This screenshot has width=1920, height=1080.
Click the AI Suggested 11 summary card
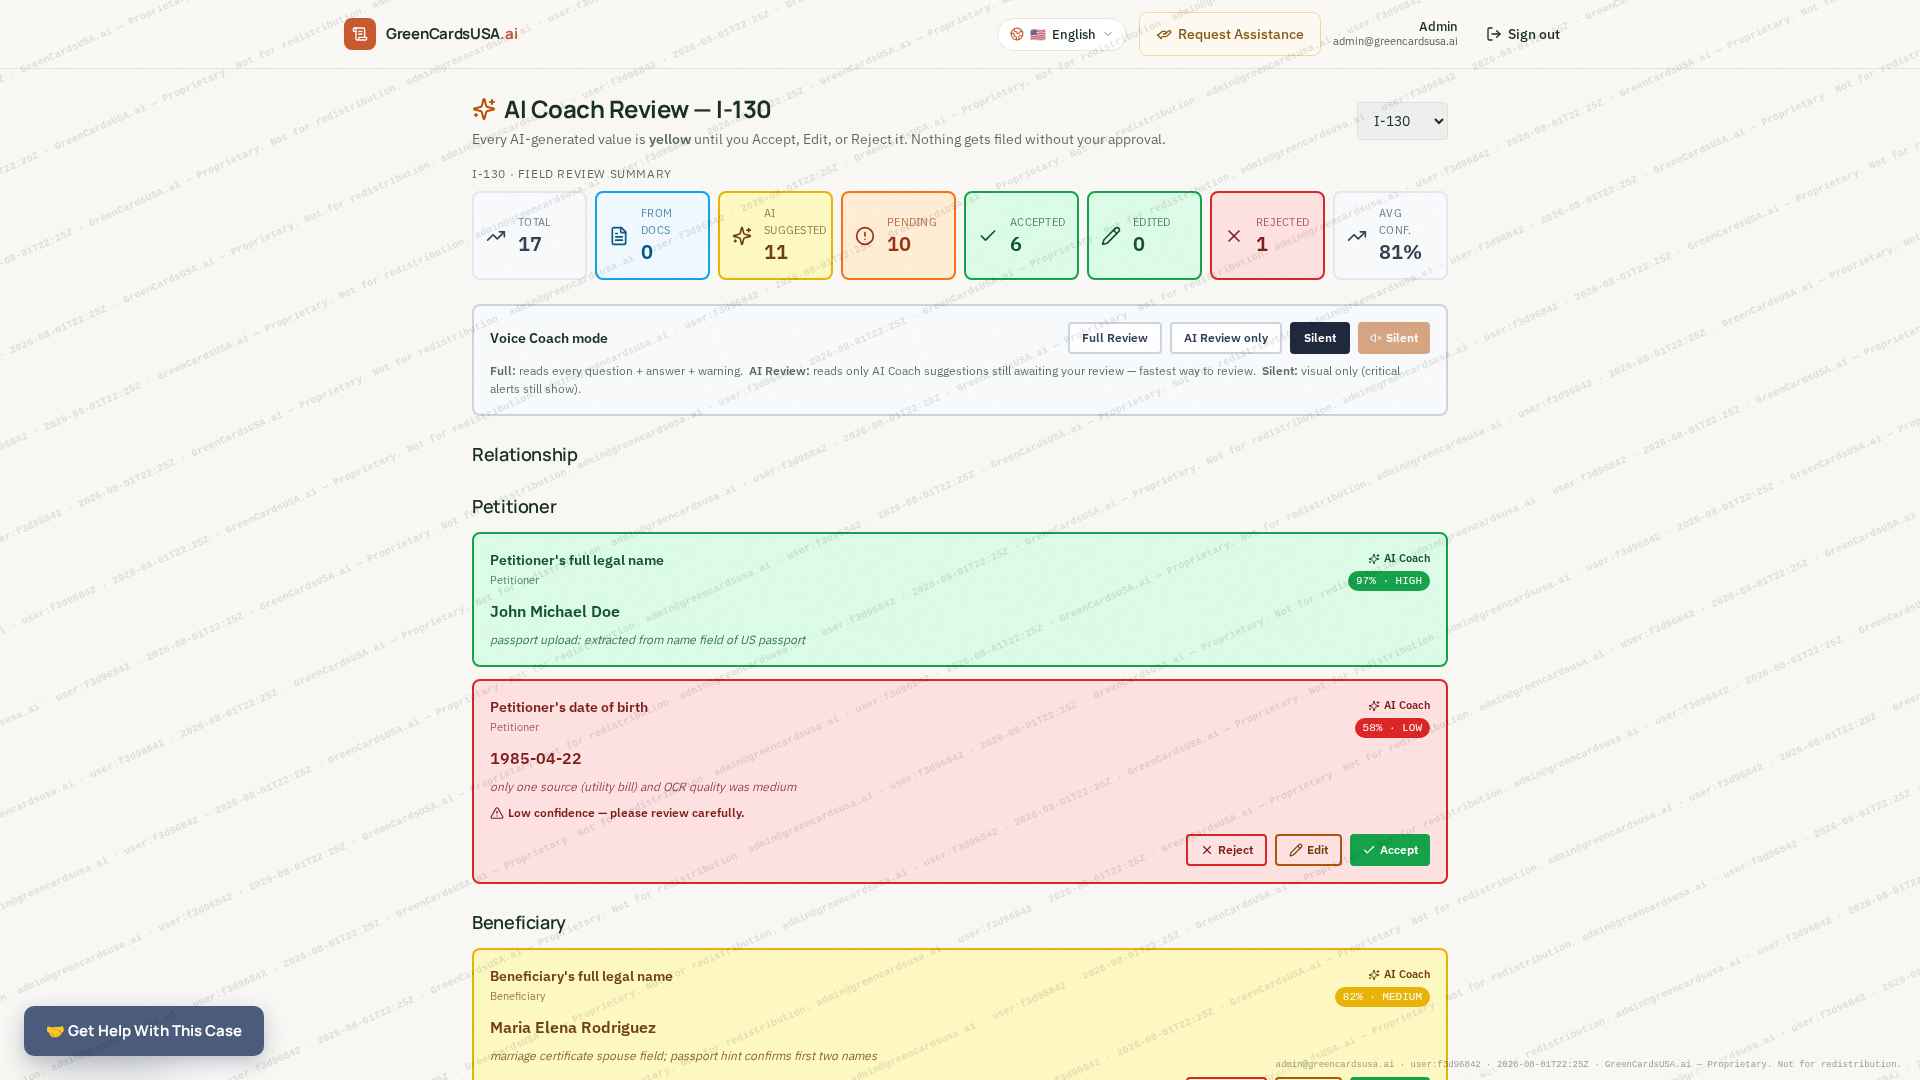[x=775, y=236]
